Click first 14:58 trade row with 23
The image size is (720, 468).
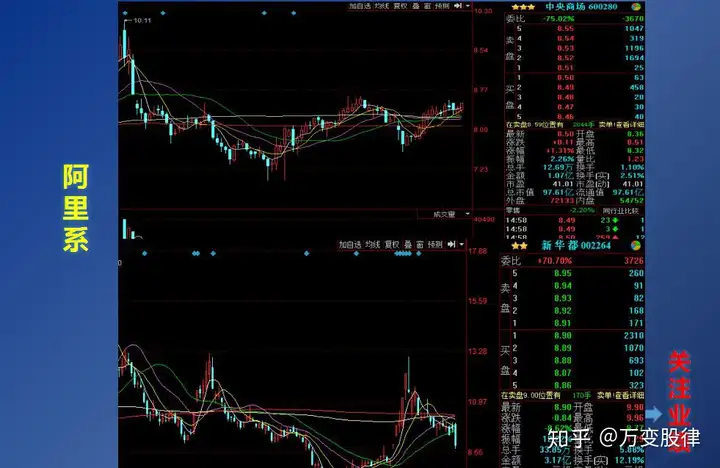coord(575,220)
